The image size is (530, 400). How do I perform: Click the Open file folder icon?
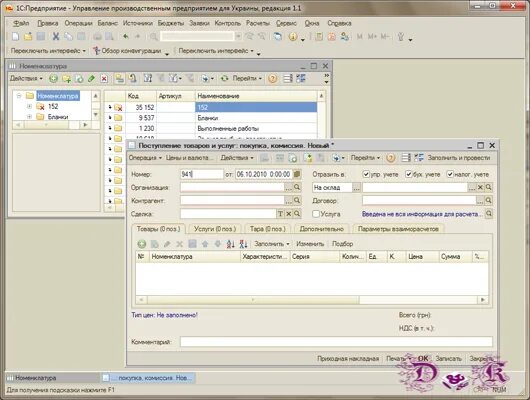click(x=28, y=37)
